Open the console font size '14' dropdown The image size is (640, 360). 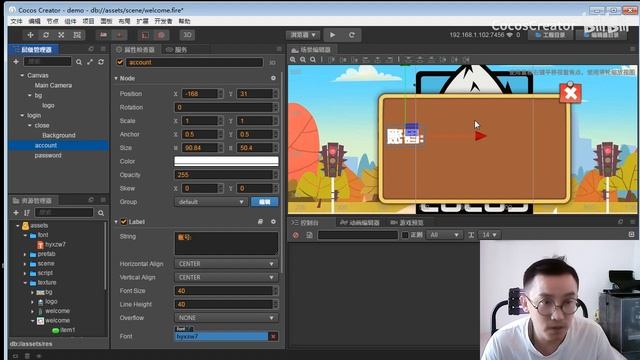(x=489, y=235)
